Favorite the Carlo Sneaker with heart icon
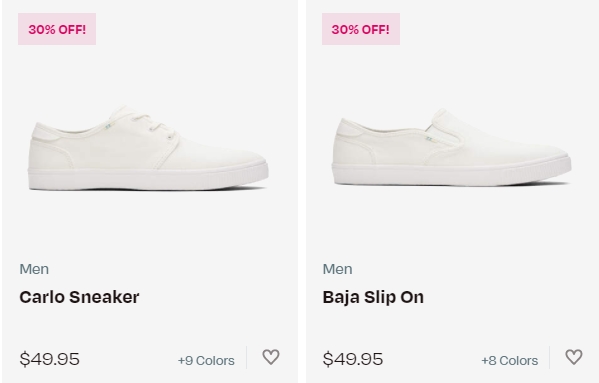 coord(271,357)
